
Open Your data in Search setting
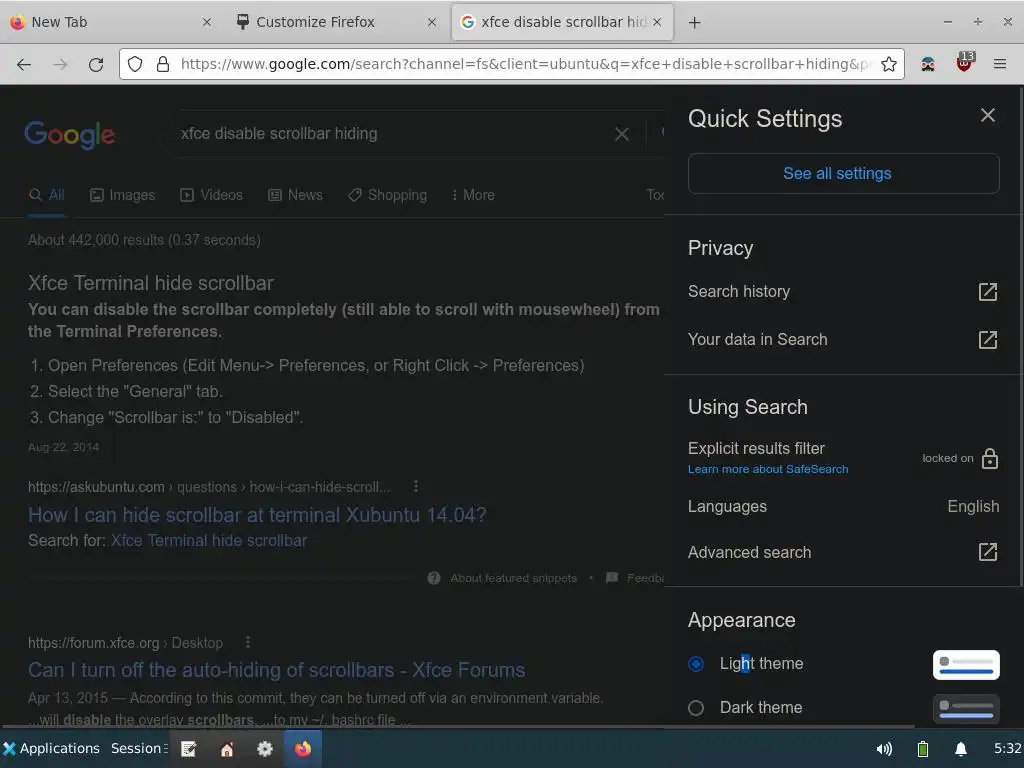758,340
